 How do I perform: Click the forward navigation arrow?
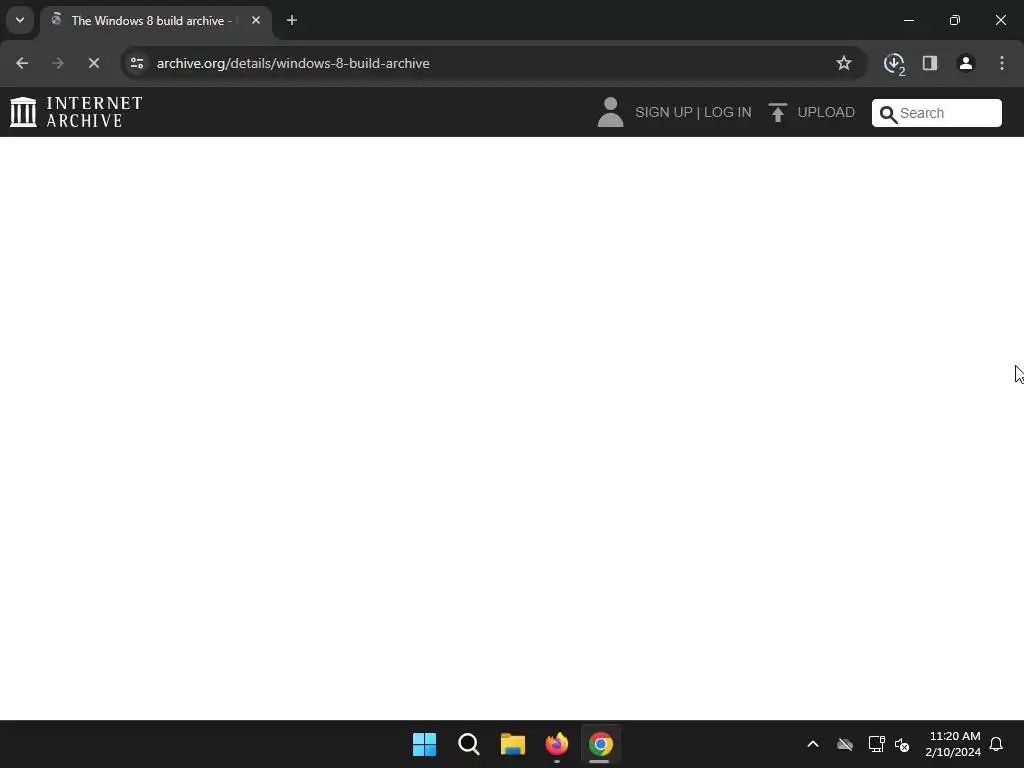click(x=57, y=63)
